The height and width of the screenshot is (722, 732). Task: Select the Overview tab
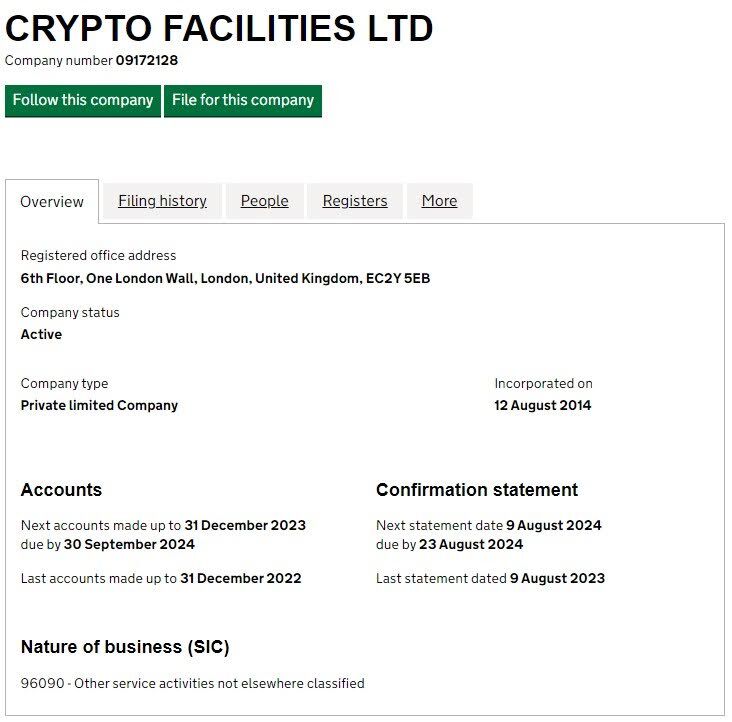click(52, 201)
